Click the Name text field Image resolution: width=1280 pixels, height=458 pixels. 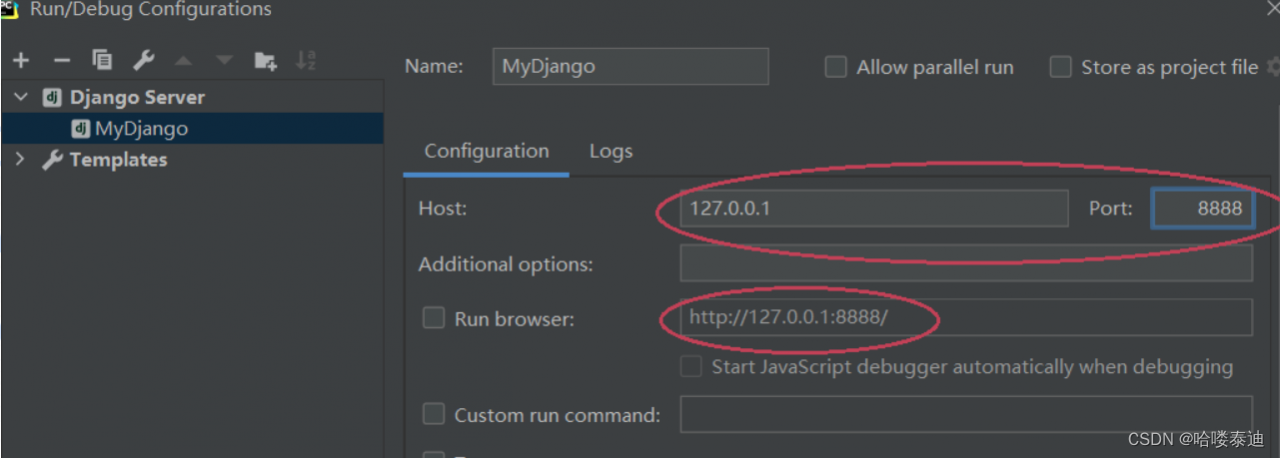630,67
